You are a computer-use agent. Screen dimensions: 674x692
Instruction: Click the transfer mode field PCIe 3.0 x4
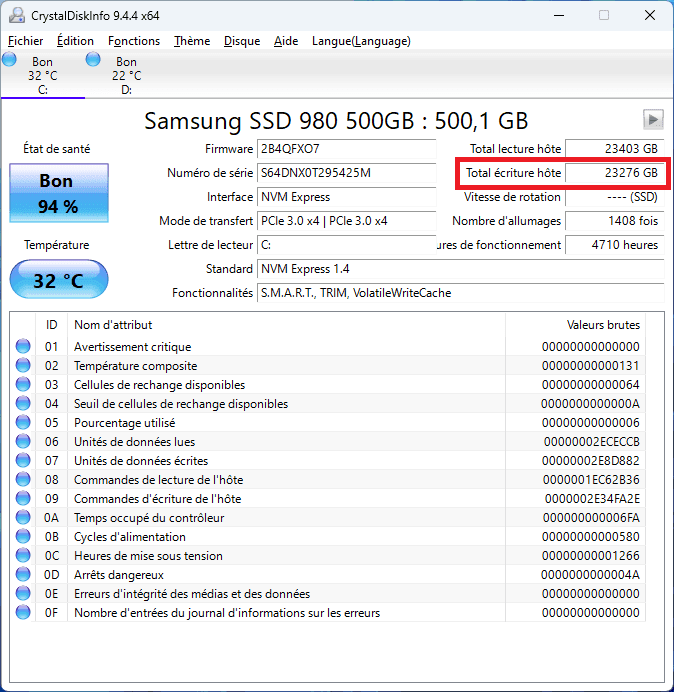tap(346, 221)
